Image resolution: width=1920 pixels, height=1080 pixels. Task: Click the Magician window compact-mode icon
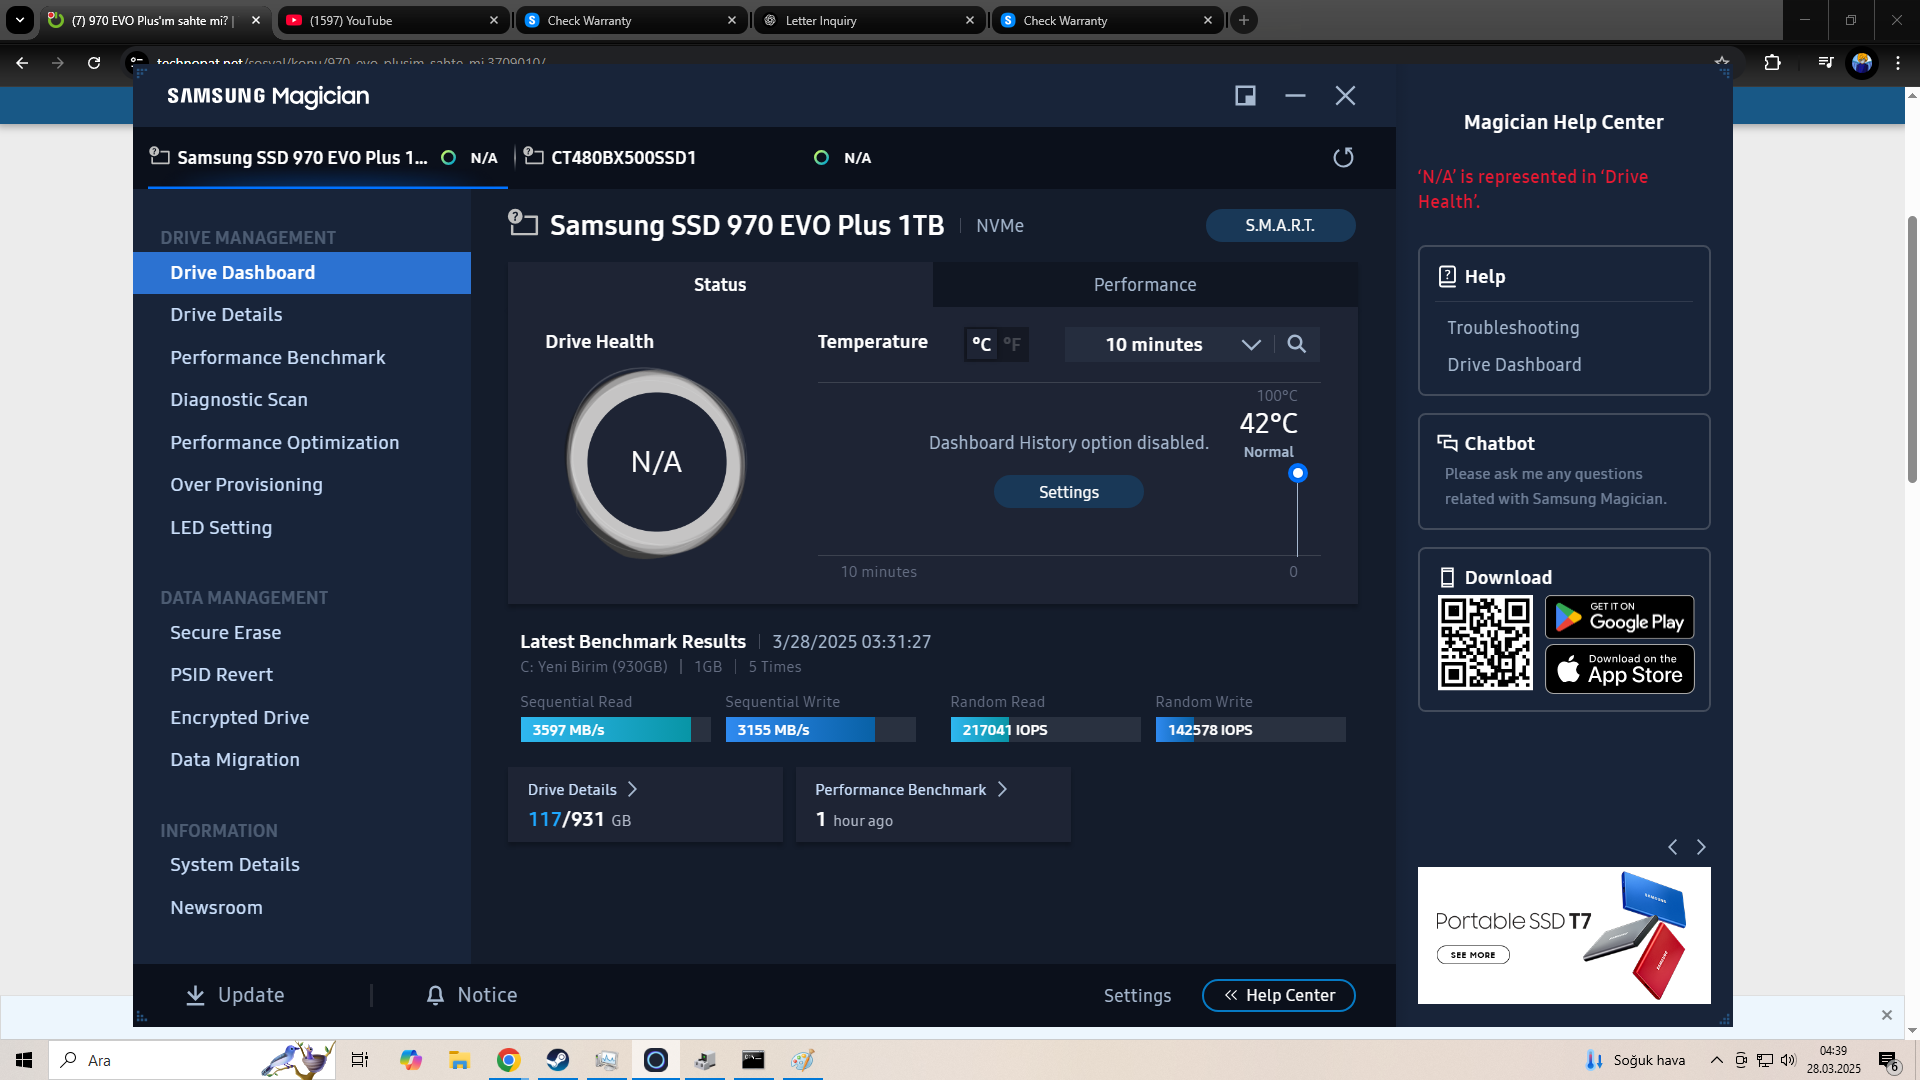(1245, 96)
